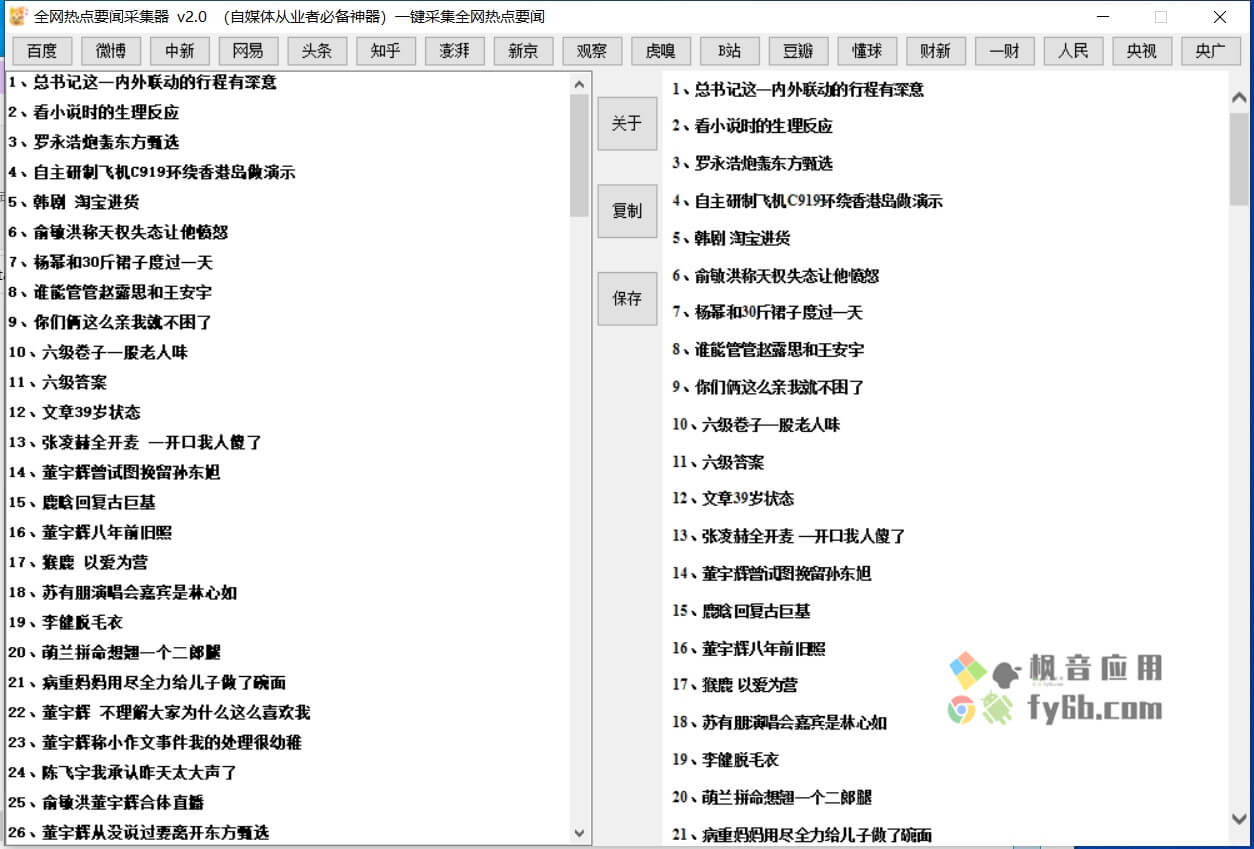Select the 虎嗅 button
Screen dimensions: 1254x849
pyautogui.click(x=661, y=51)
